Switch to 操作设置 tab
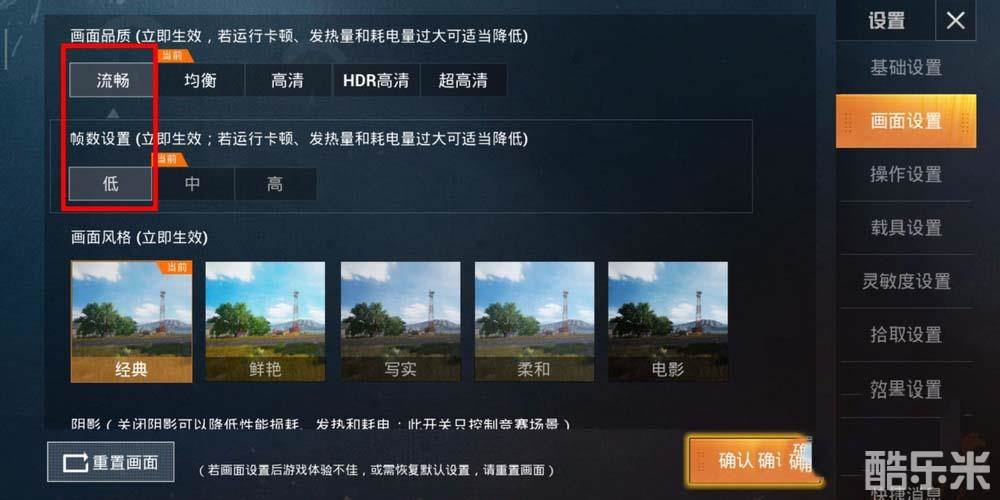Viewport: 1000px width, 500px height. 906,174
